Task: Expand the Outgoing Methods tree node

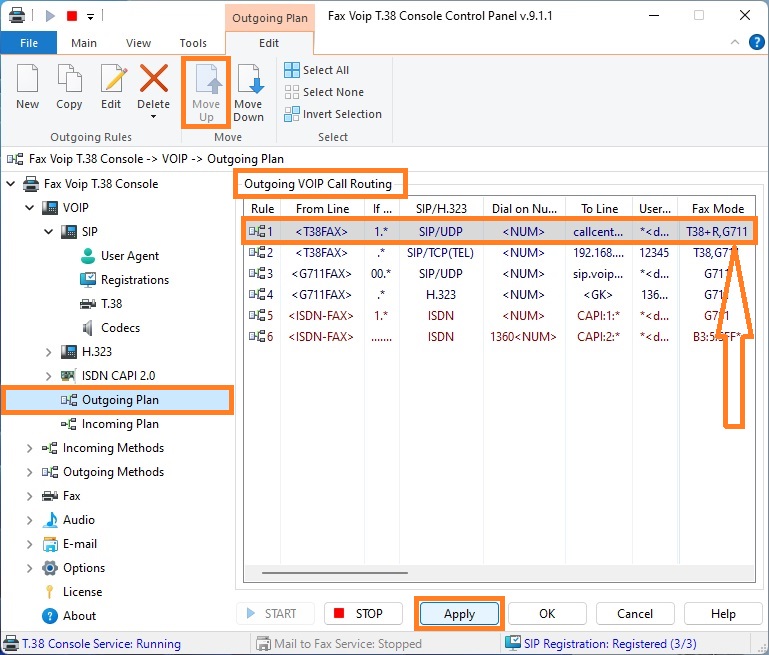Action: coord(29,472)
